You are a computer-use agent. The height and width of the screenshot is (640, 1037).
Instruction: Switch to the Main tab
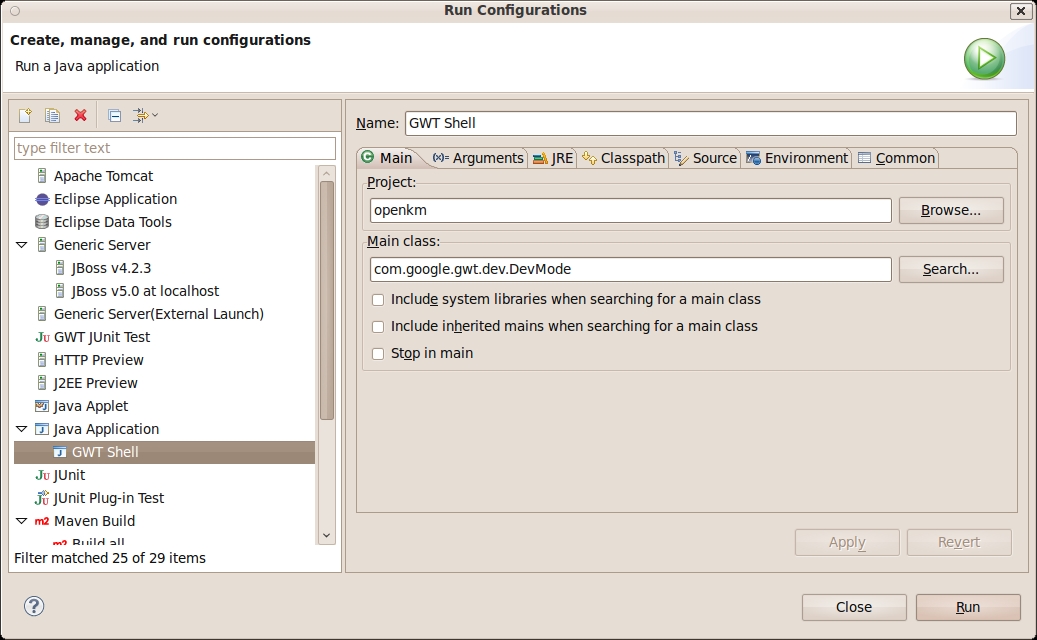click(x=388, y=158)
